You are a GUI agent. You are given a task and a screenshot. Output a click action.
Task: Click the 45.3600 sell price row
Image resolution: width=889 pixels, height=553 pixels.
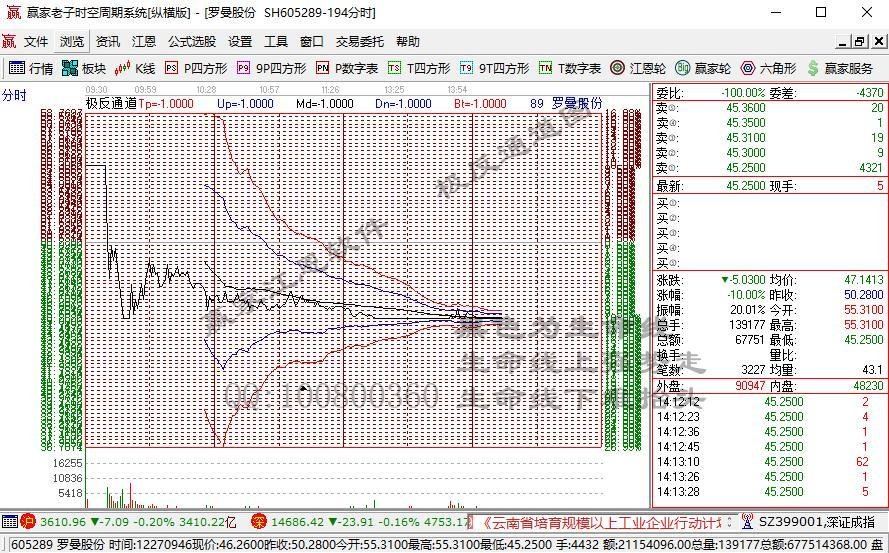[770, 108]
